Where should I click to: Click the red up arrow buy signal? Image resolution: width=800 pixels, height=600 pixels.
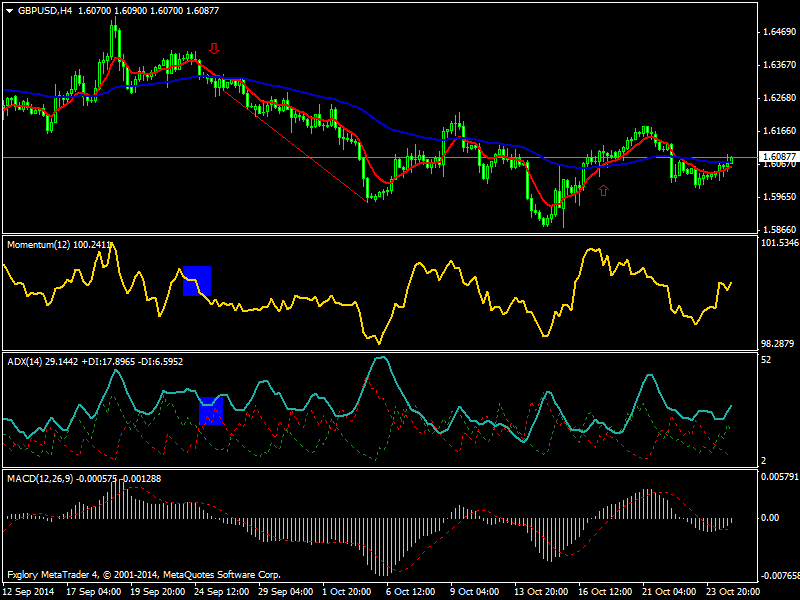603,190
